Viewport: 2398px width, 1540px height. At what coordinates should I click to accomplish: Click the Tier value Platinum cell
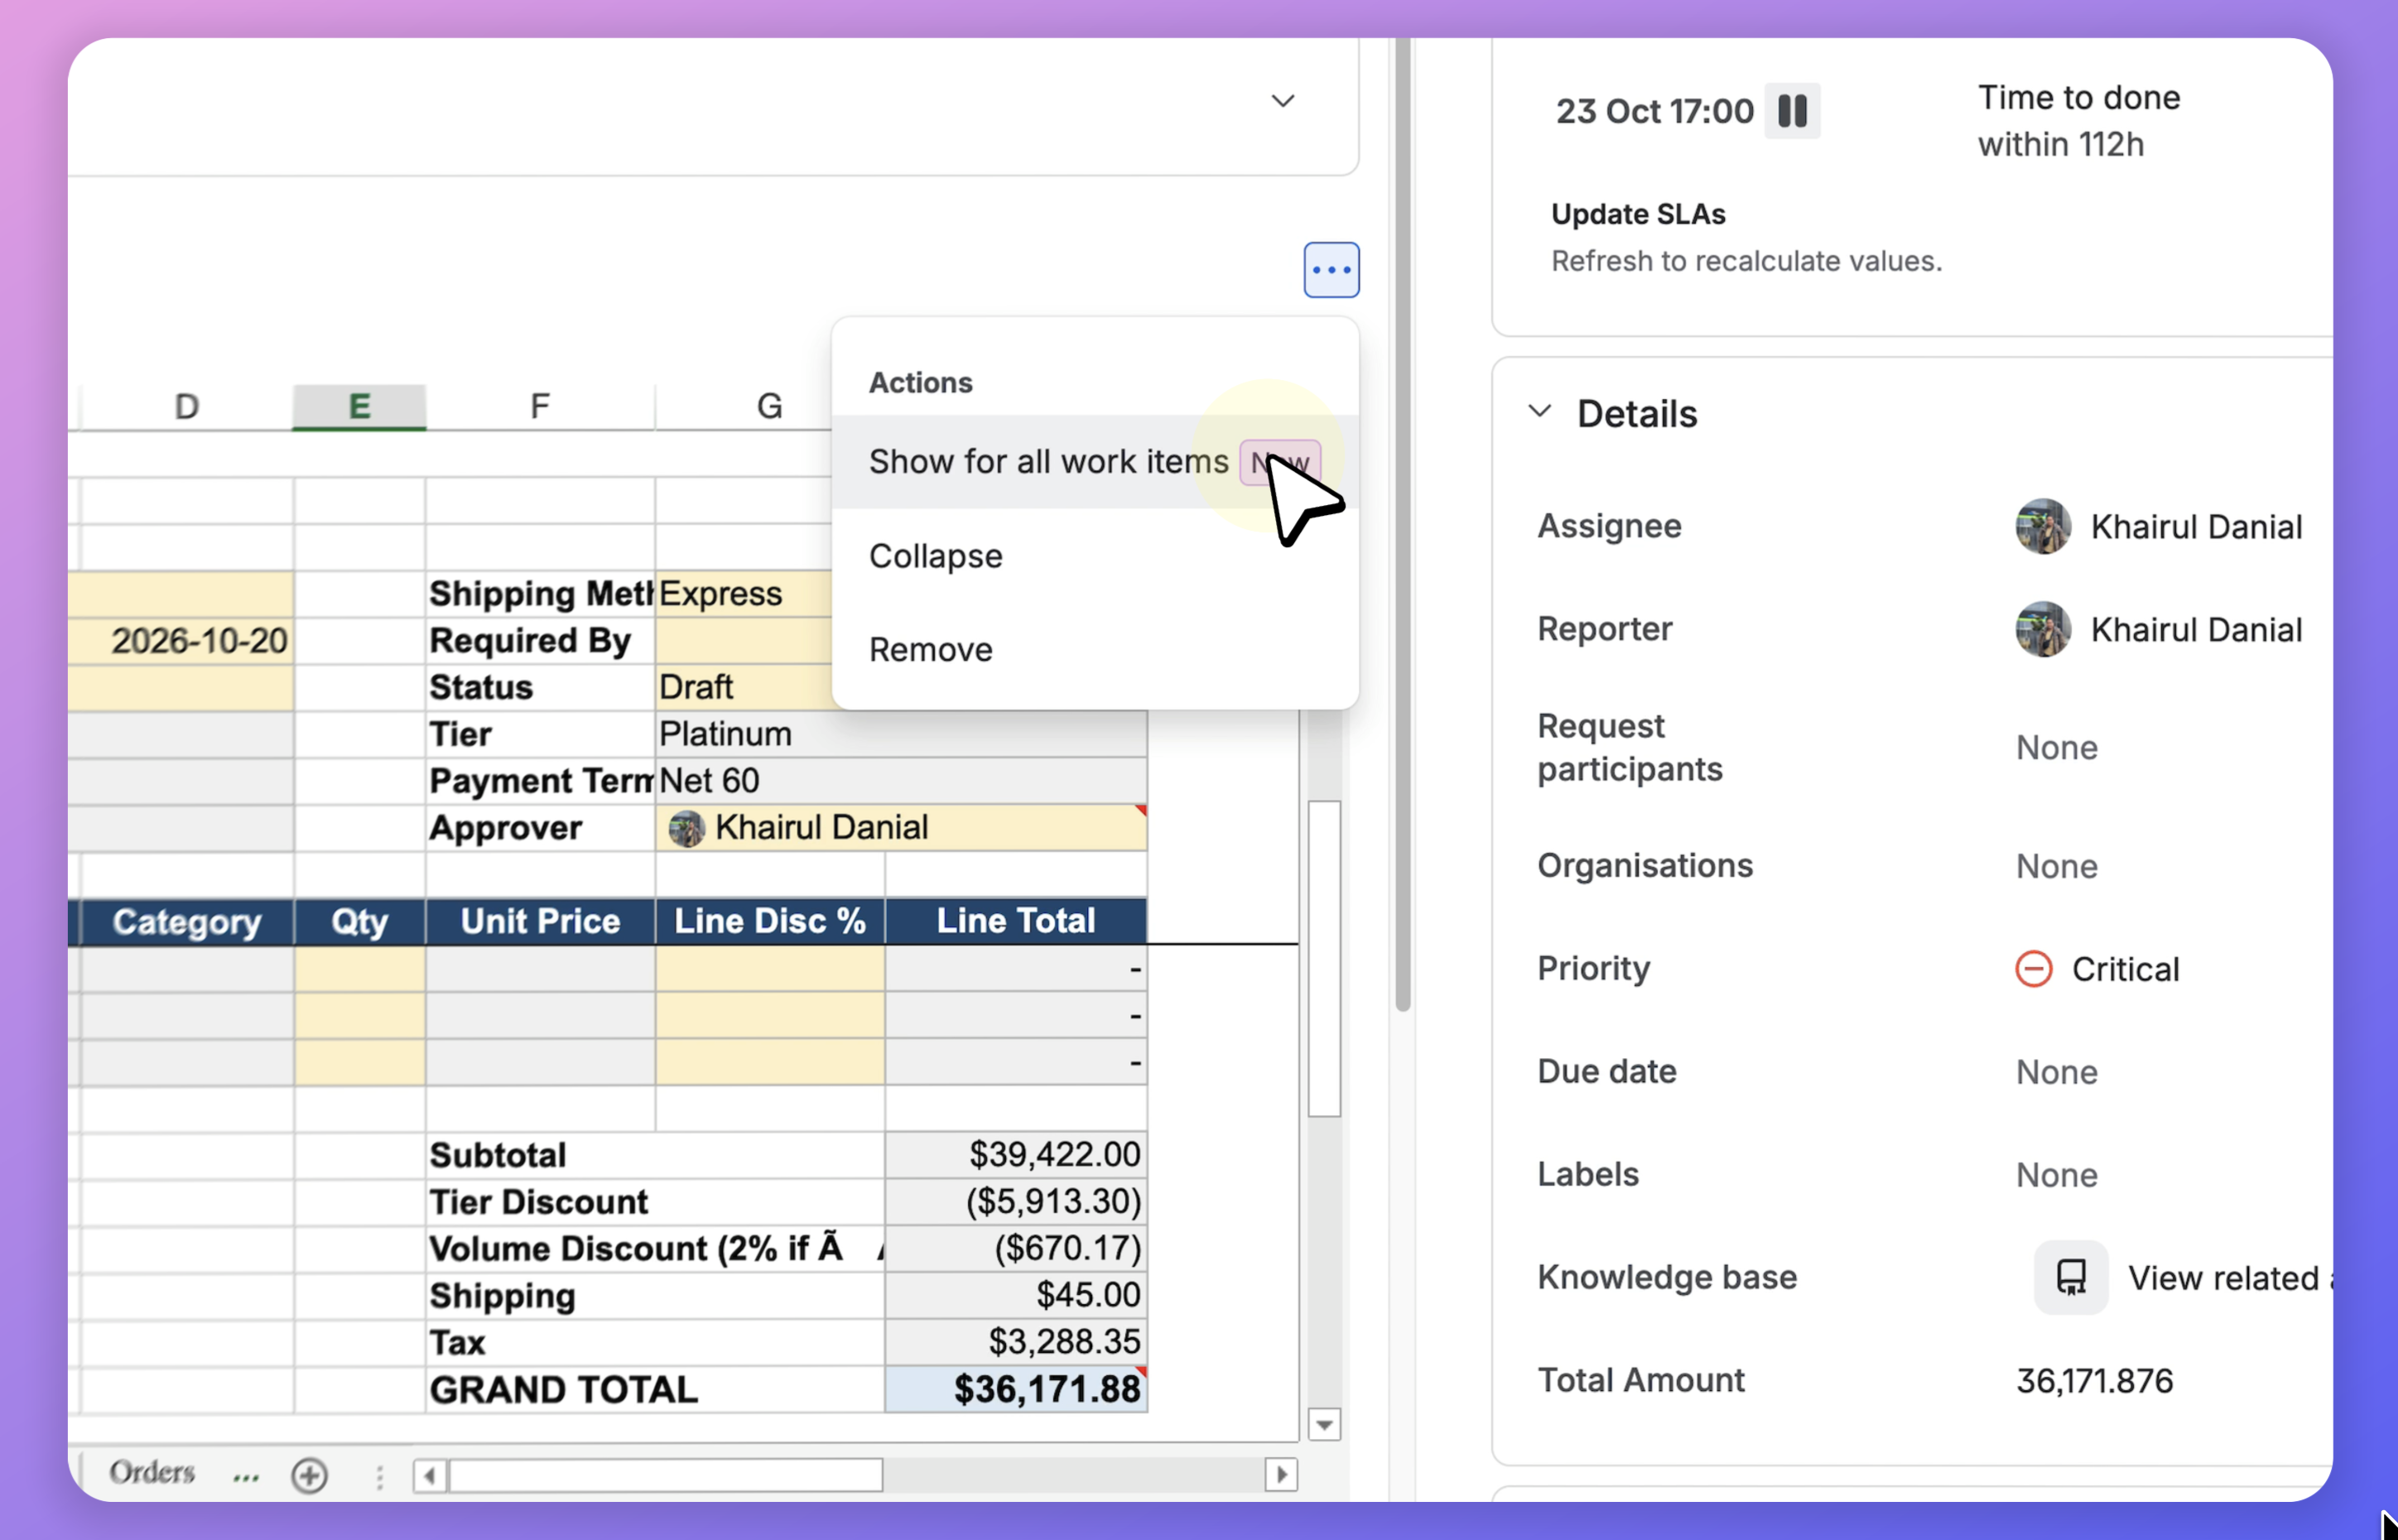pyautogui.click(x=901, y=735)
